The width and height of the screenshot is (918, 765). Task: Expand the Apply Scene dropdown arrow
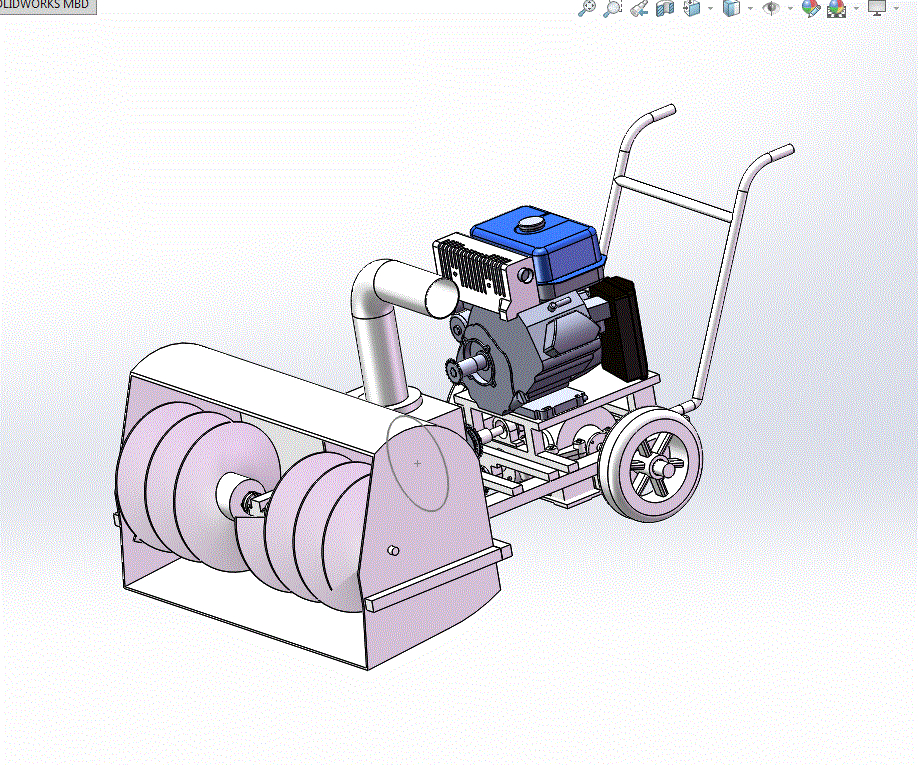click(x=856, y=8)
